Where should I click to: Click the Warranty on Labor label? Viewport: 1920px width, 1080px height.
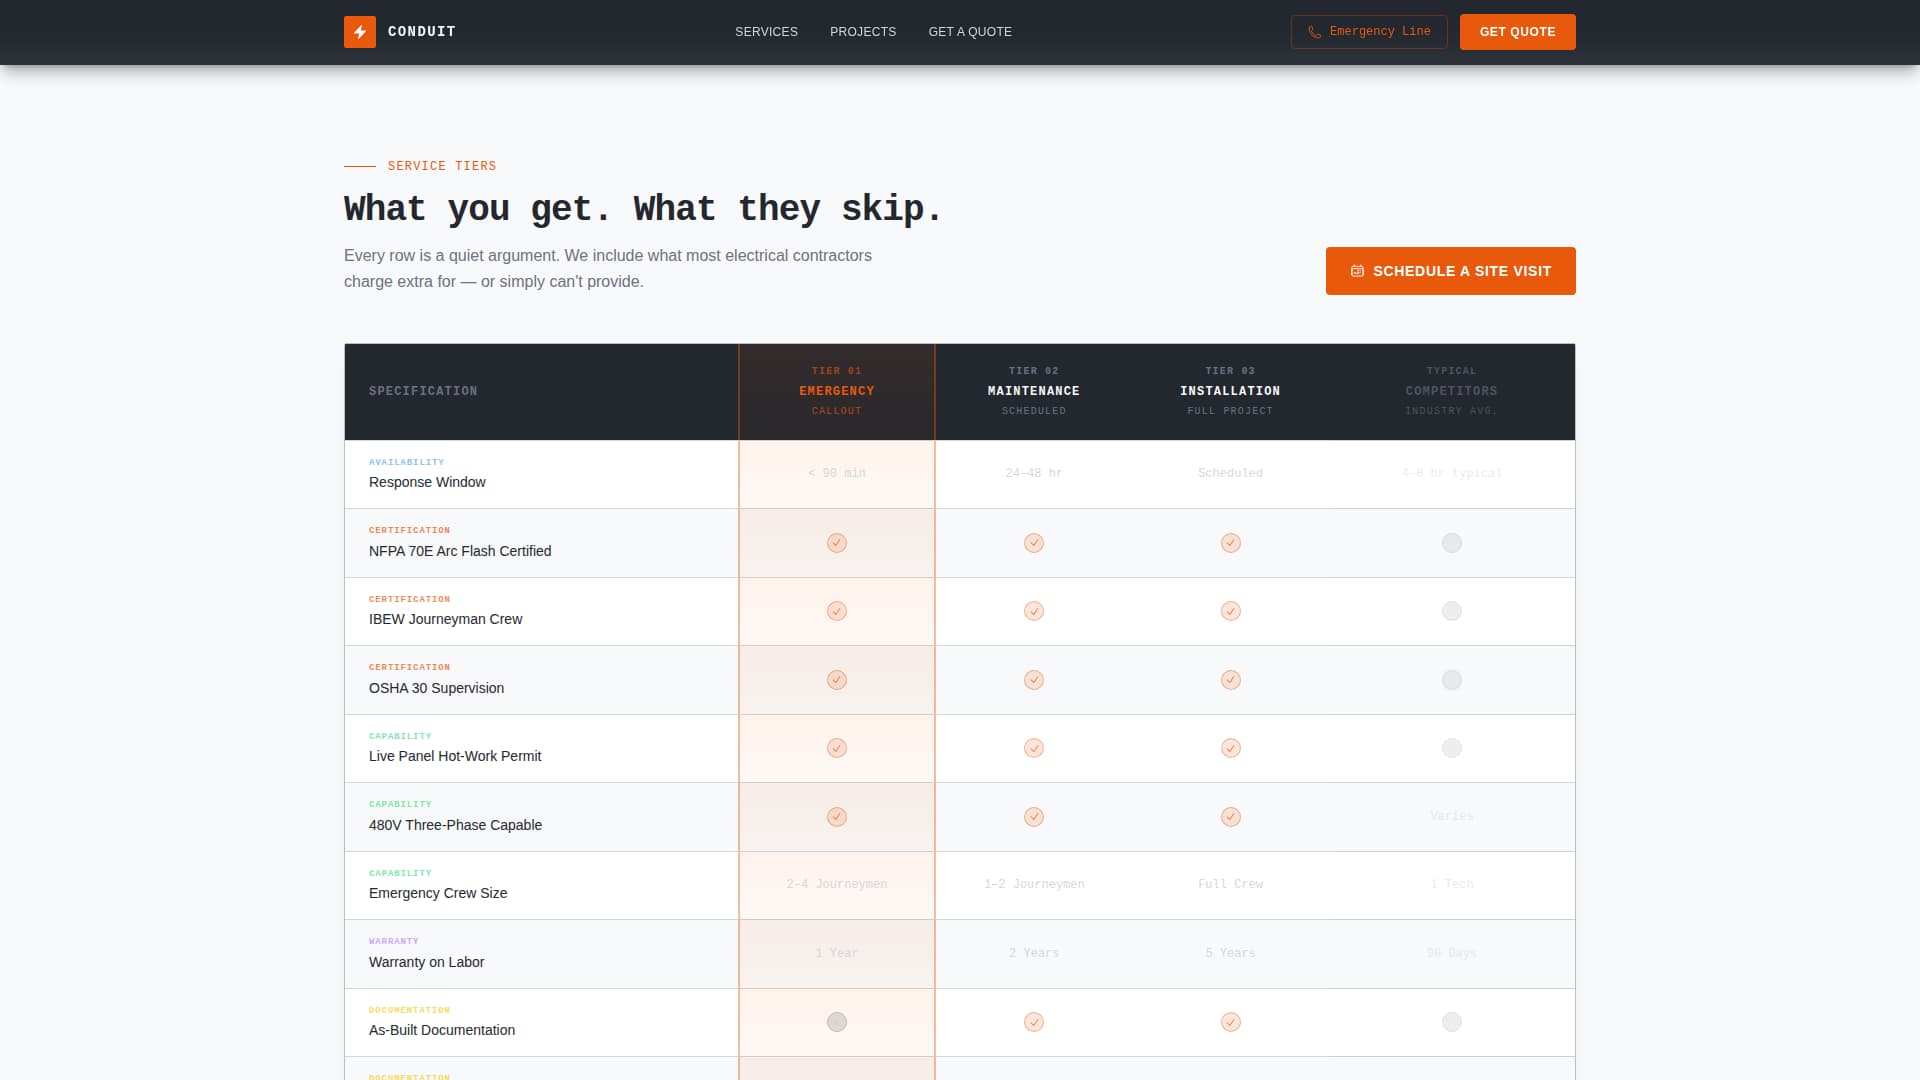pos(426,962)
